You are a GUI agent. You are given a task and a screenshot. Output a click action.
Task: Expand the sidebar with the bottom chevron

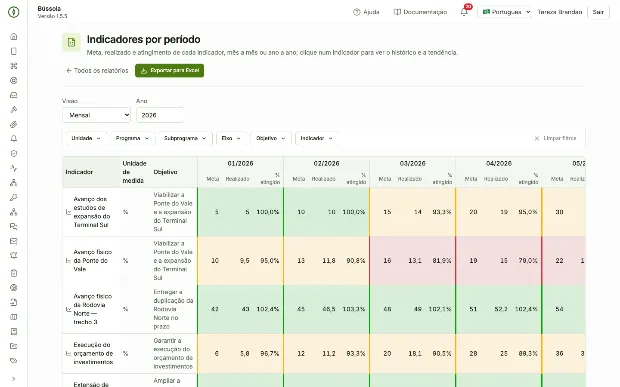pos(13,379)
